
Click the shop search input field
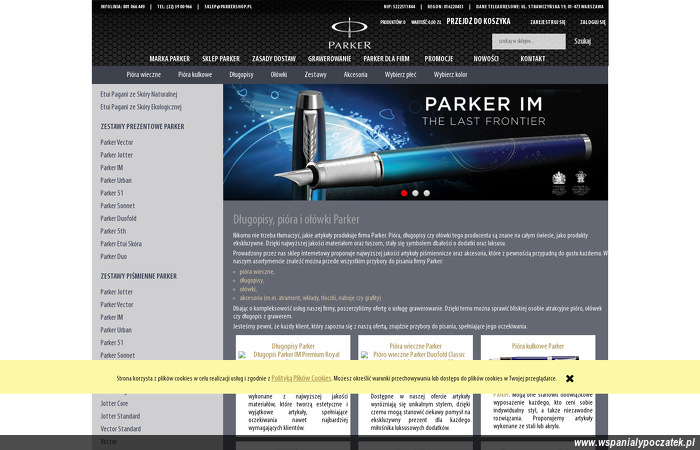coord(529,41)
